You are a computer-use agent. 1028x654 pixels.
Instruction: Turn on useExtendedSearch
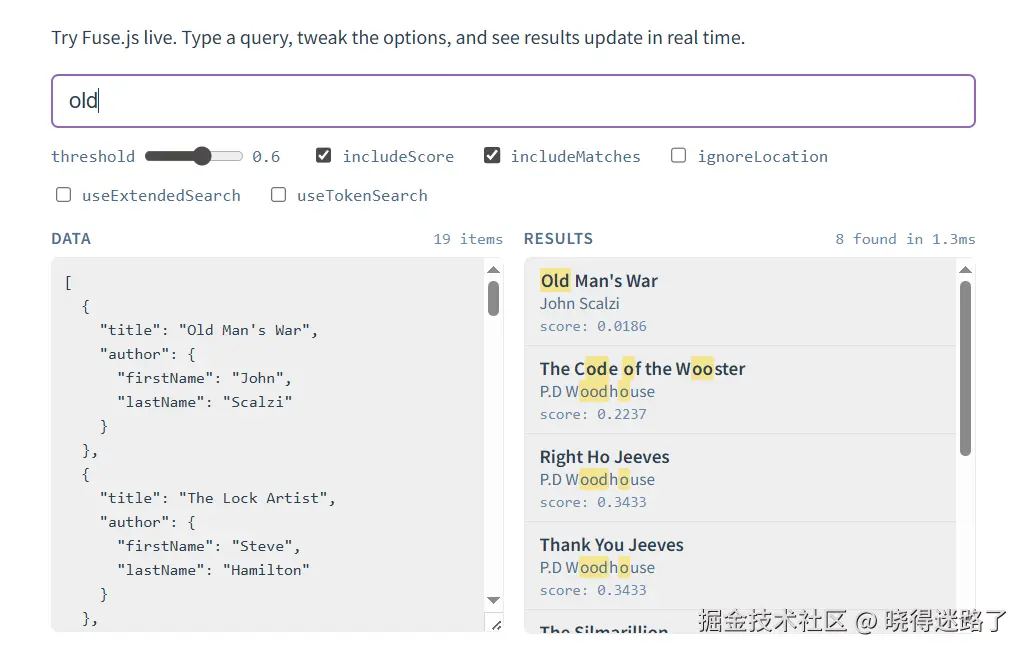click(64, 195)
